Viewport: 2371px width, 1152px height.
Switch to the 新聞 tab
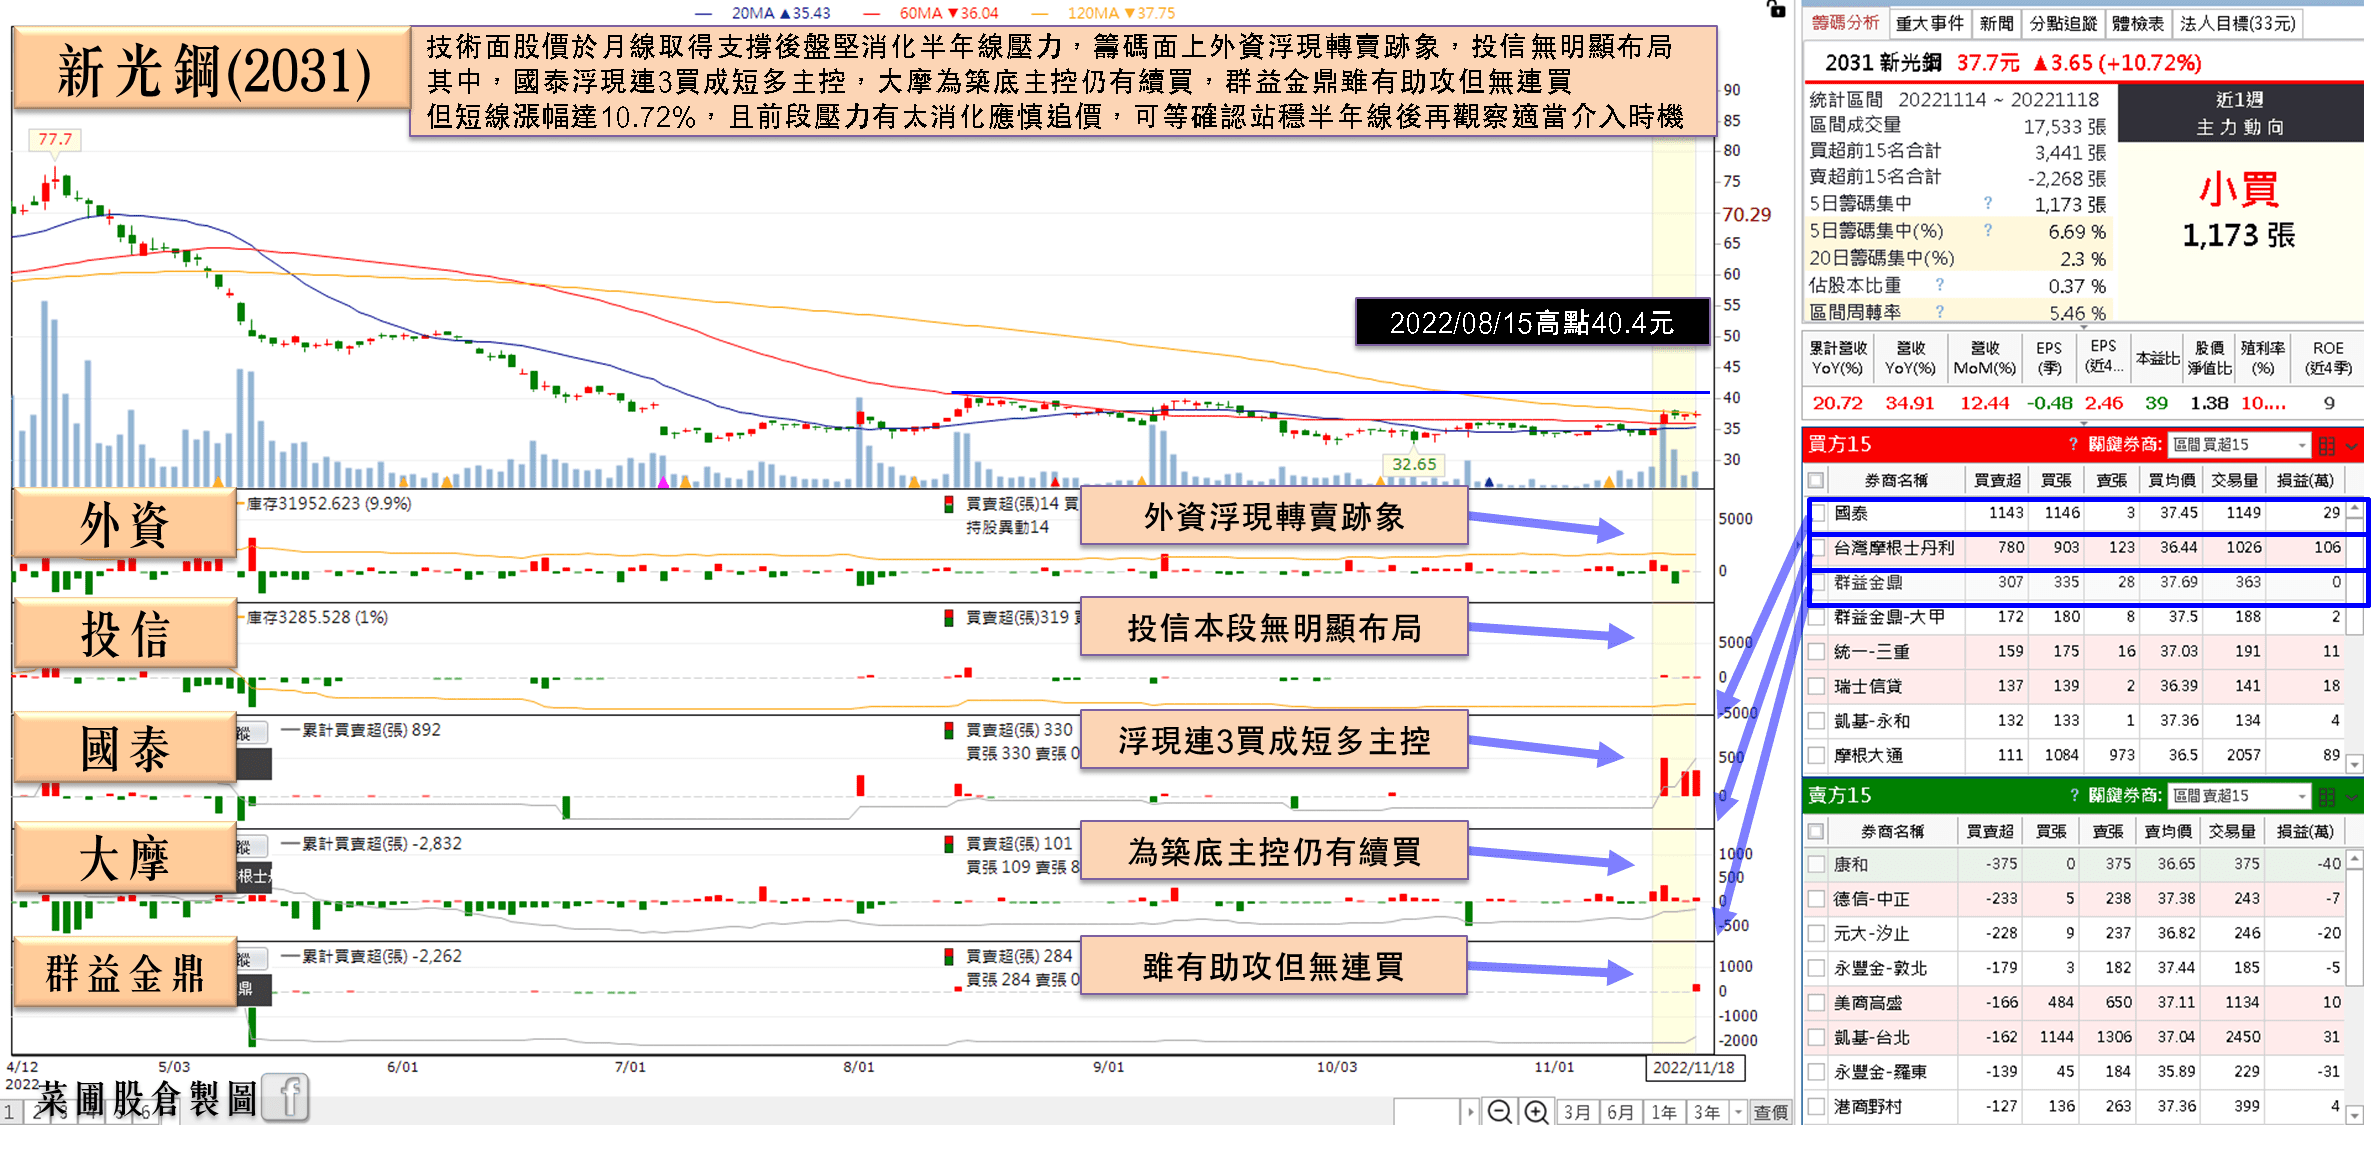coord(1996,23)
